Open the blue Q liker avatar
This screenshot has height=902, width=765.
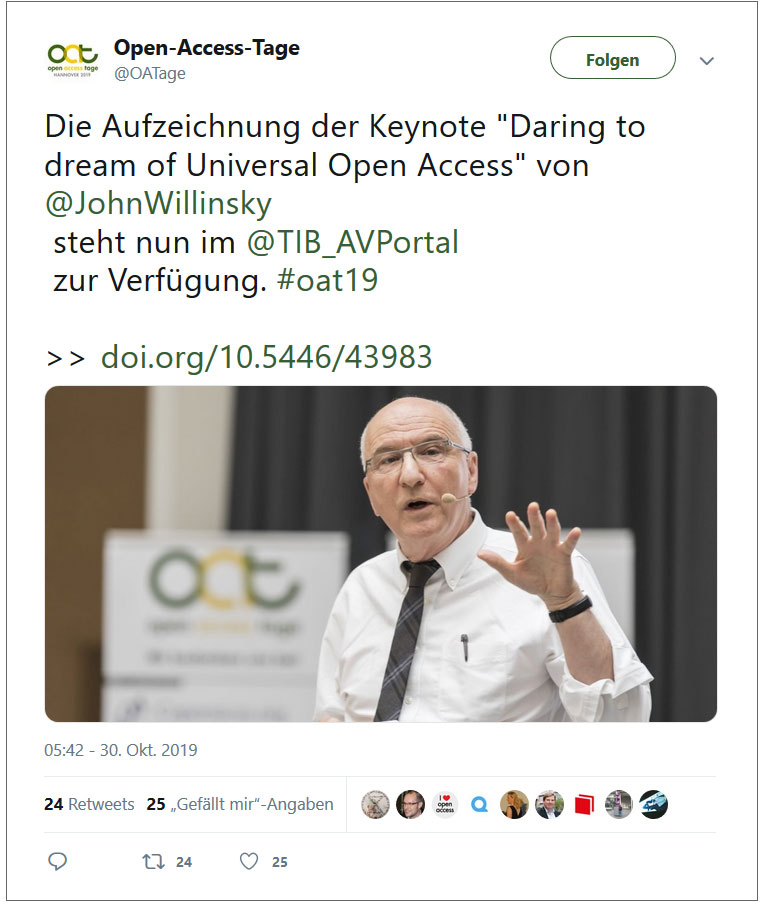pos(479,804)
